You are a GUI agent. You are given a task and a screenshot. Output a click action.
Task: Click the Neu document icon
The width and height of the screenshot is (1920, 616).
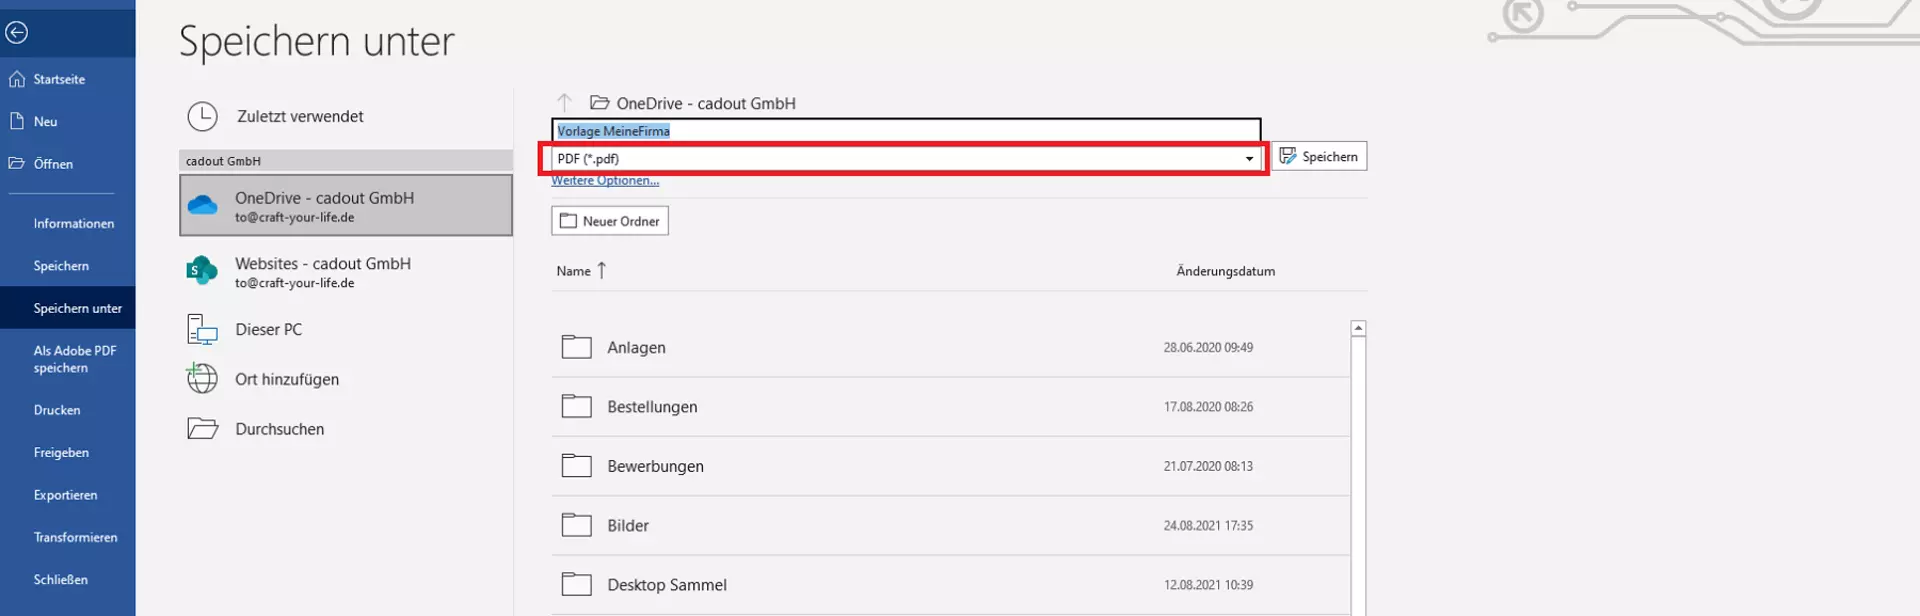17,121
